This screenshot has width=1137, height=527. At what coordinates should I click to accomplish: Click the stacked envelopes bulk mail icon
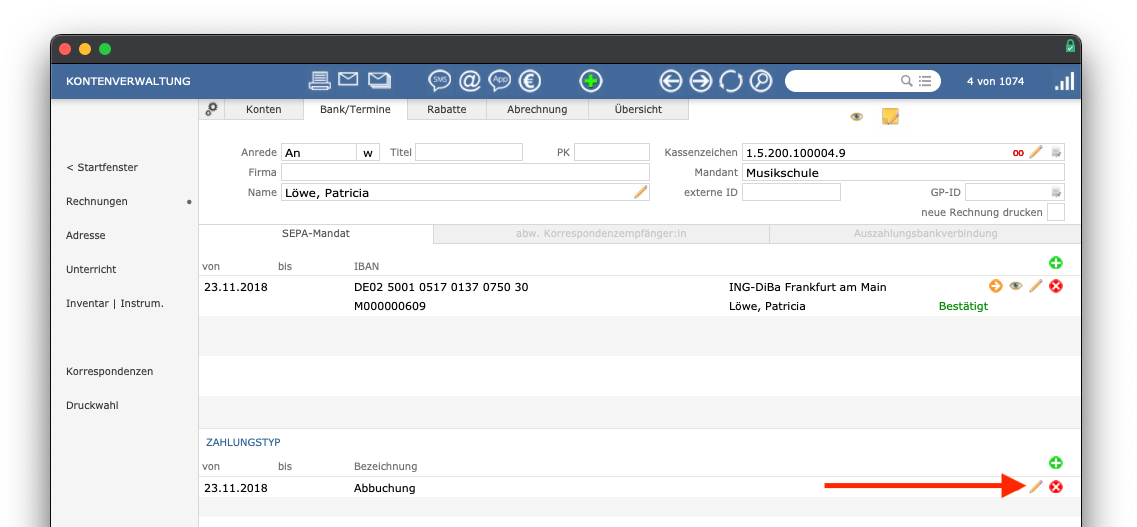(379, 80)
